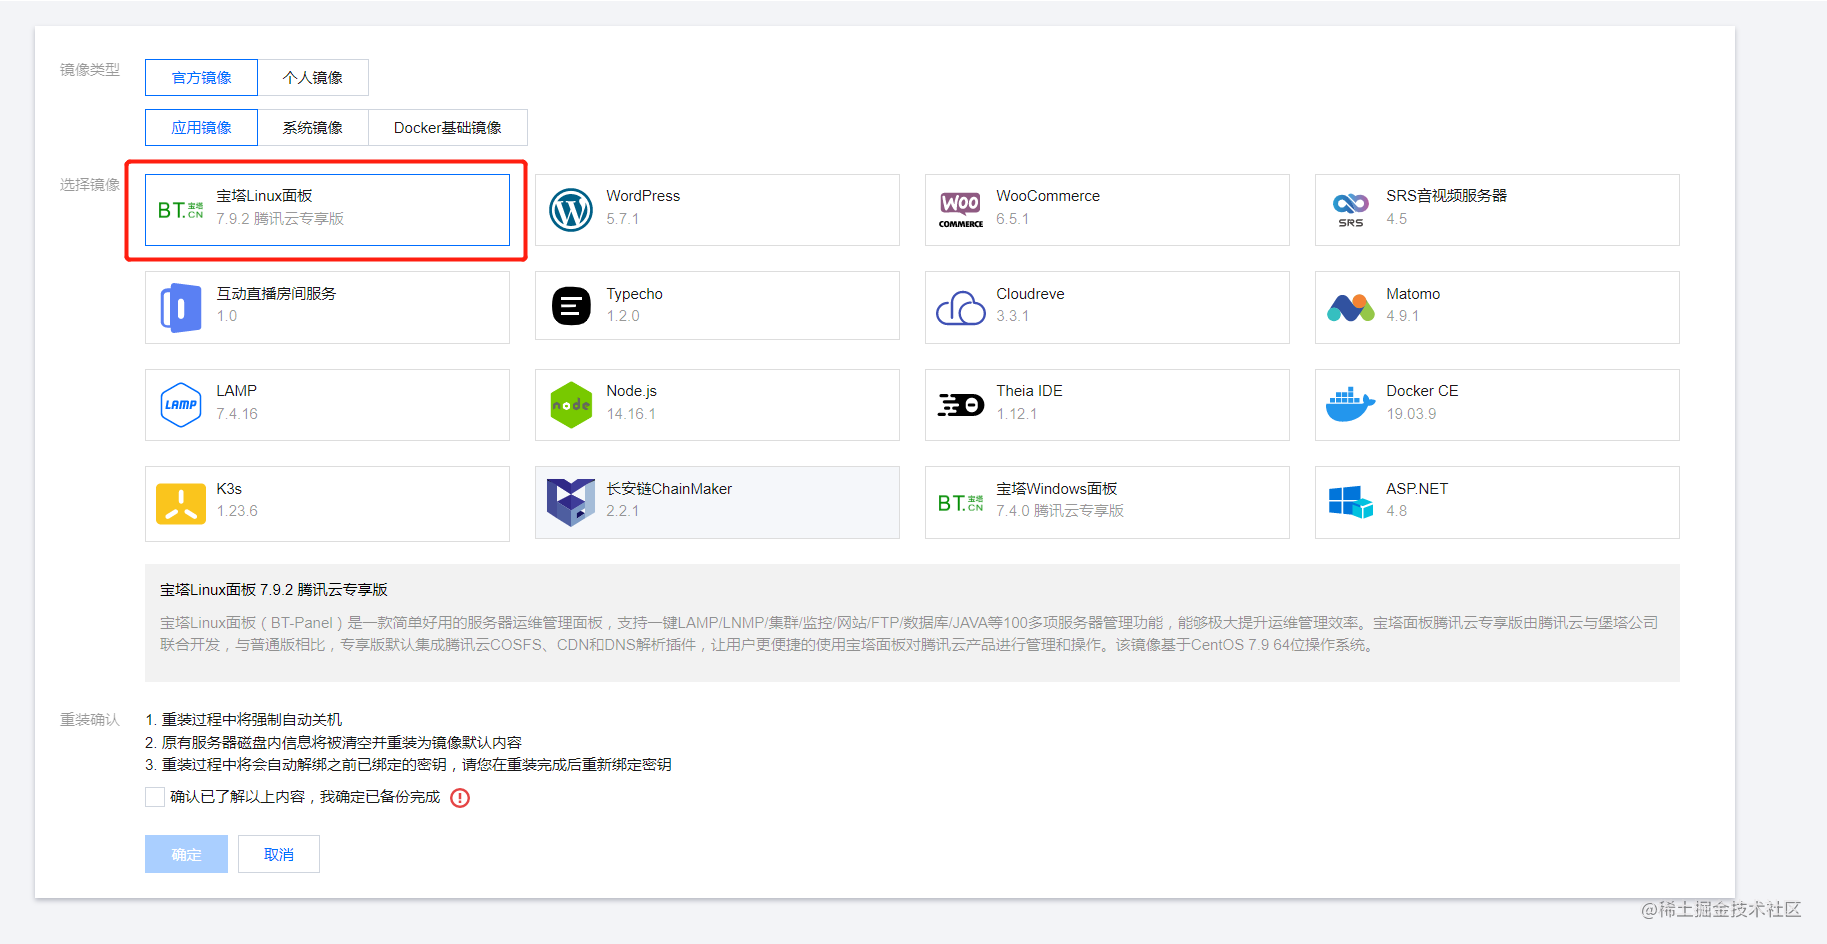Click the Theia IDE version 1.12.1 text
The image size is (1827, 944).
pos(1016,414)
